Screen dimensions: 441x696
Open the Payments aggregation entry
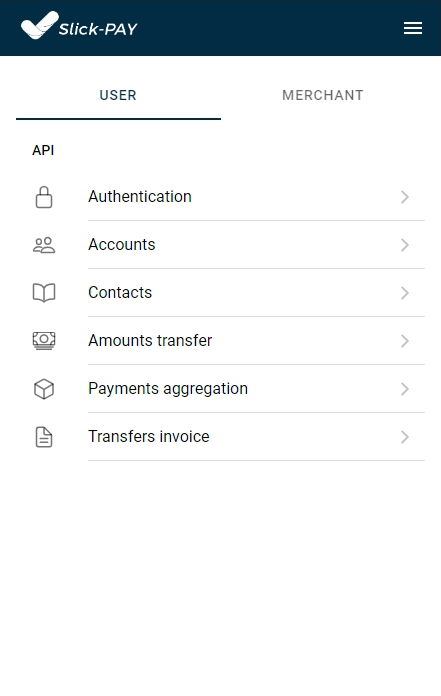220,389
